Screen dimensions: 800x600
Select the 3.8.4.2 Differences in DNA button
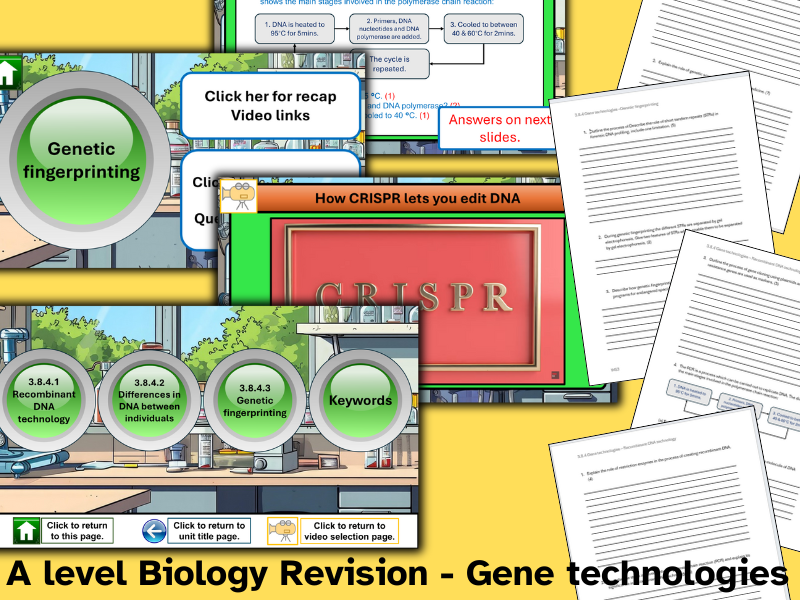coord(151,396)
